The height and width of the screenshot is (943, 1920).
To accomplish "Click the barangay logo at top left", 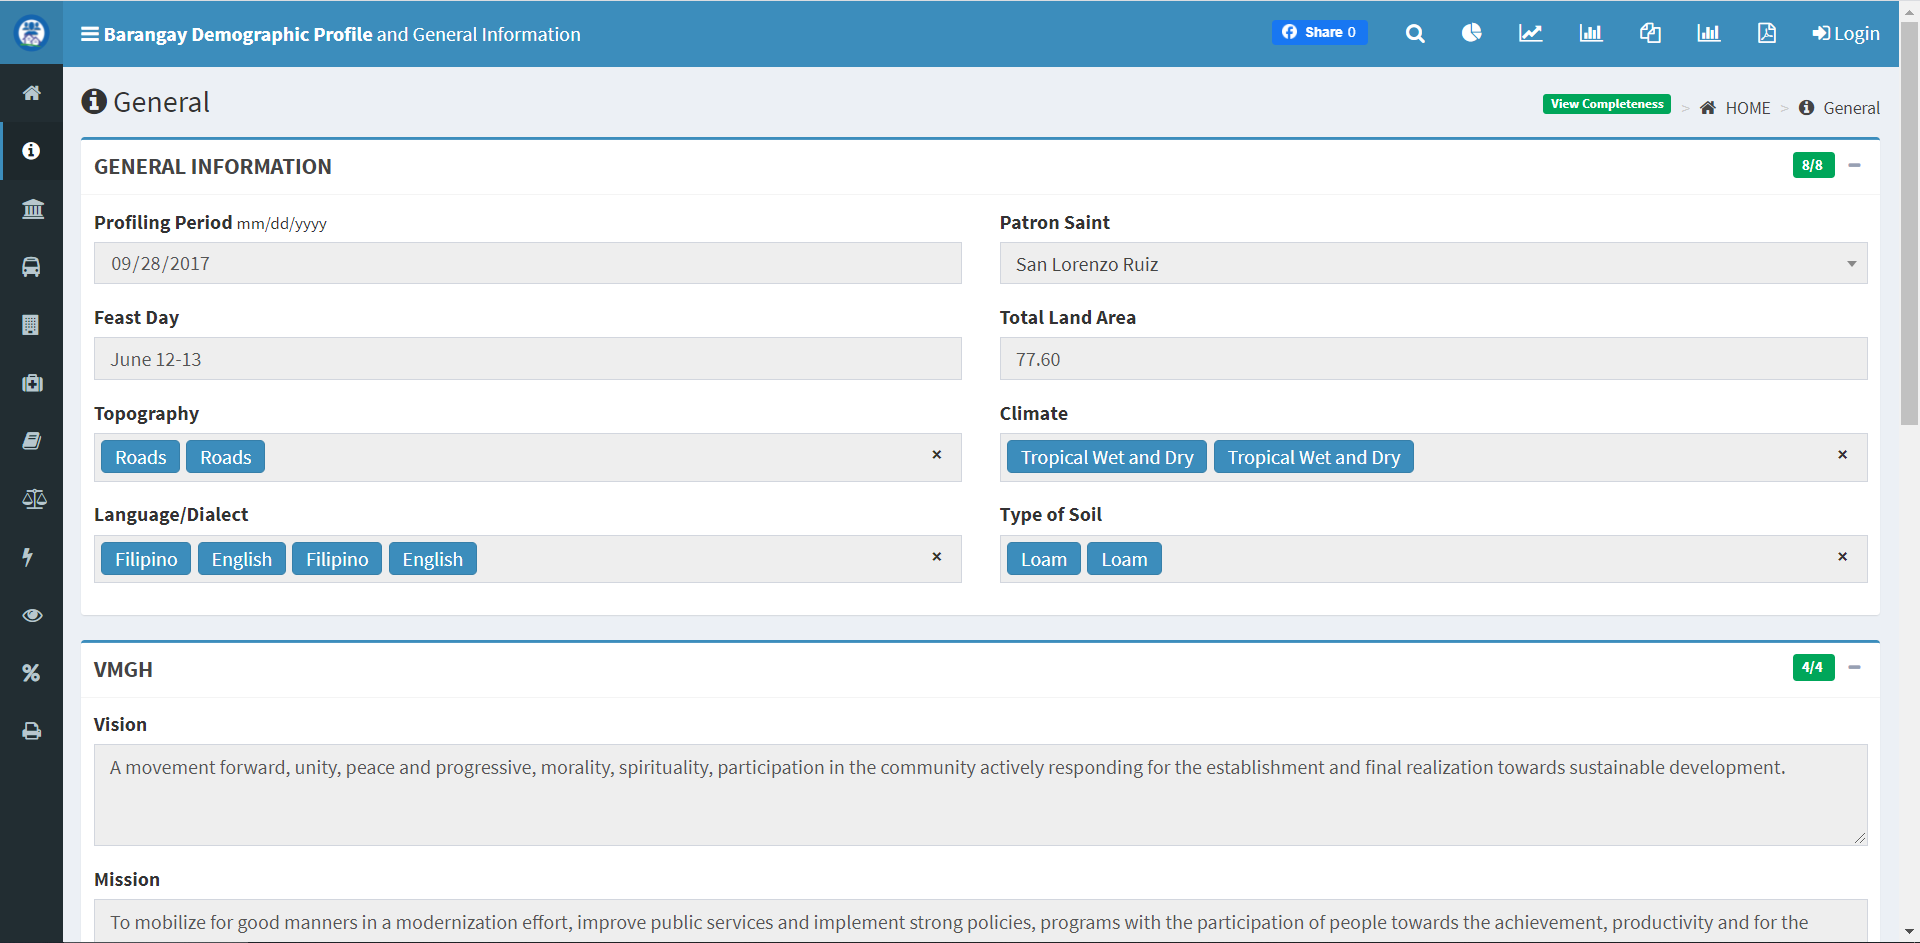I will tap(32, 33).
